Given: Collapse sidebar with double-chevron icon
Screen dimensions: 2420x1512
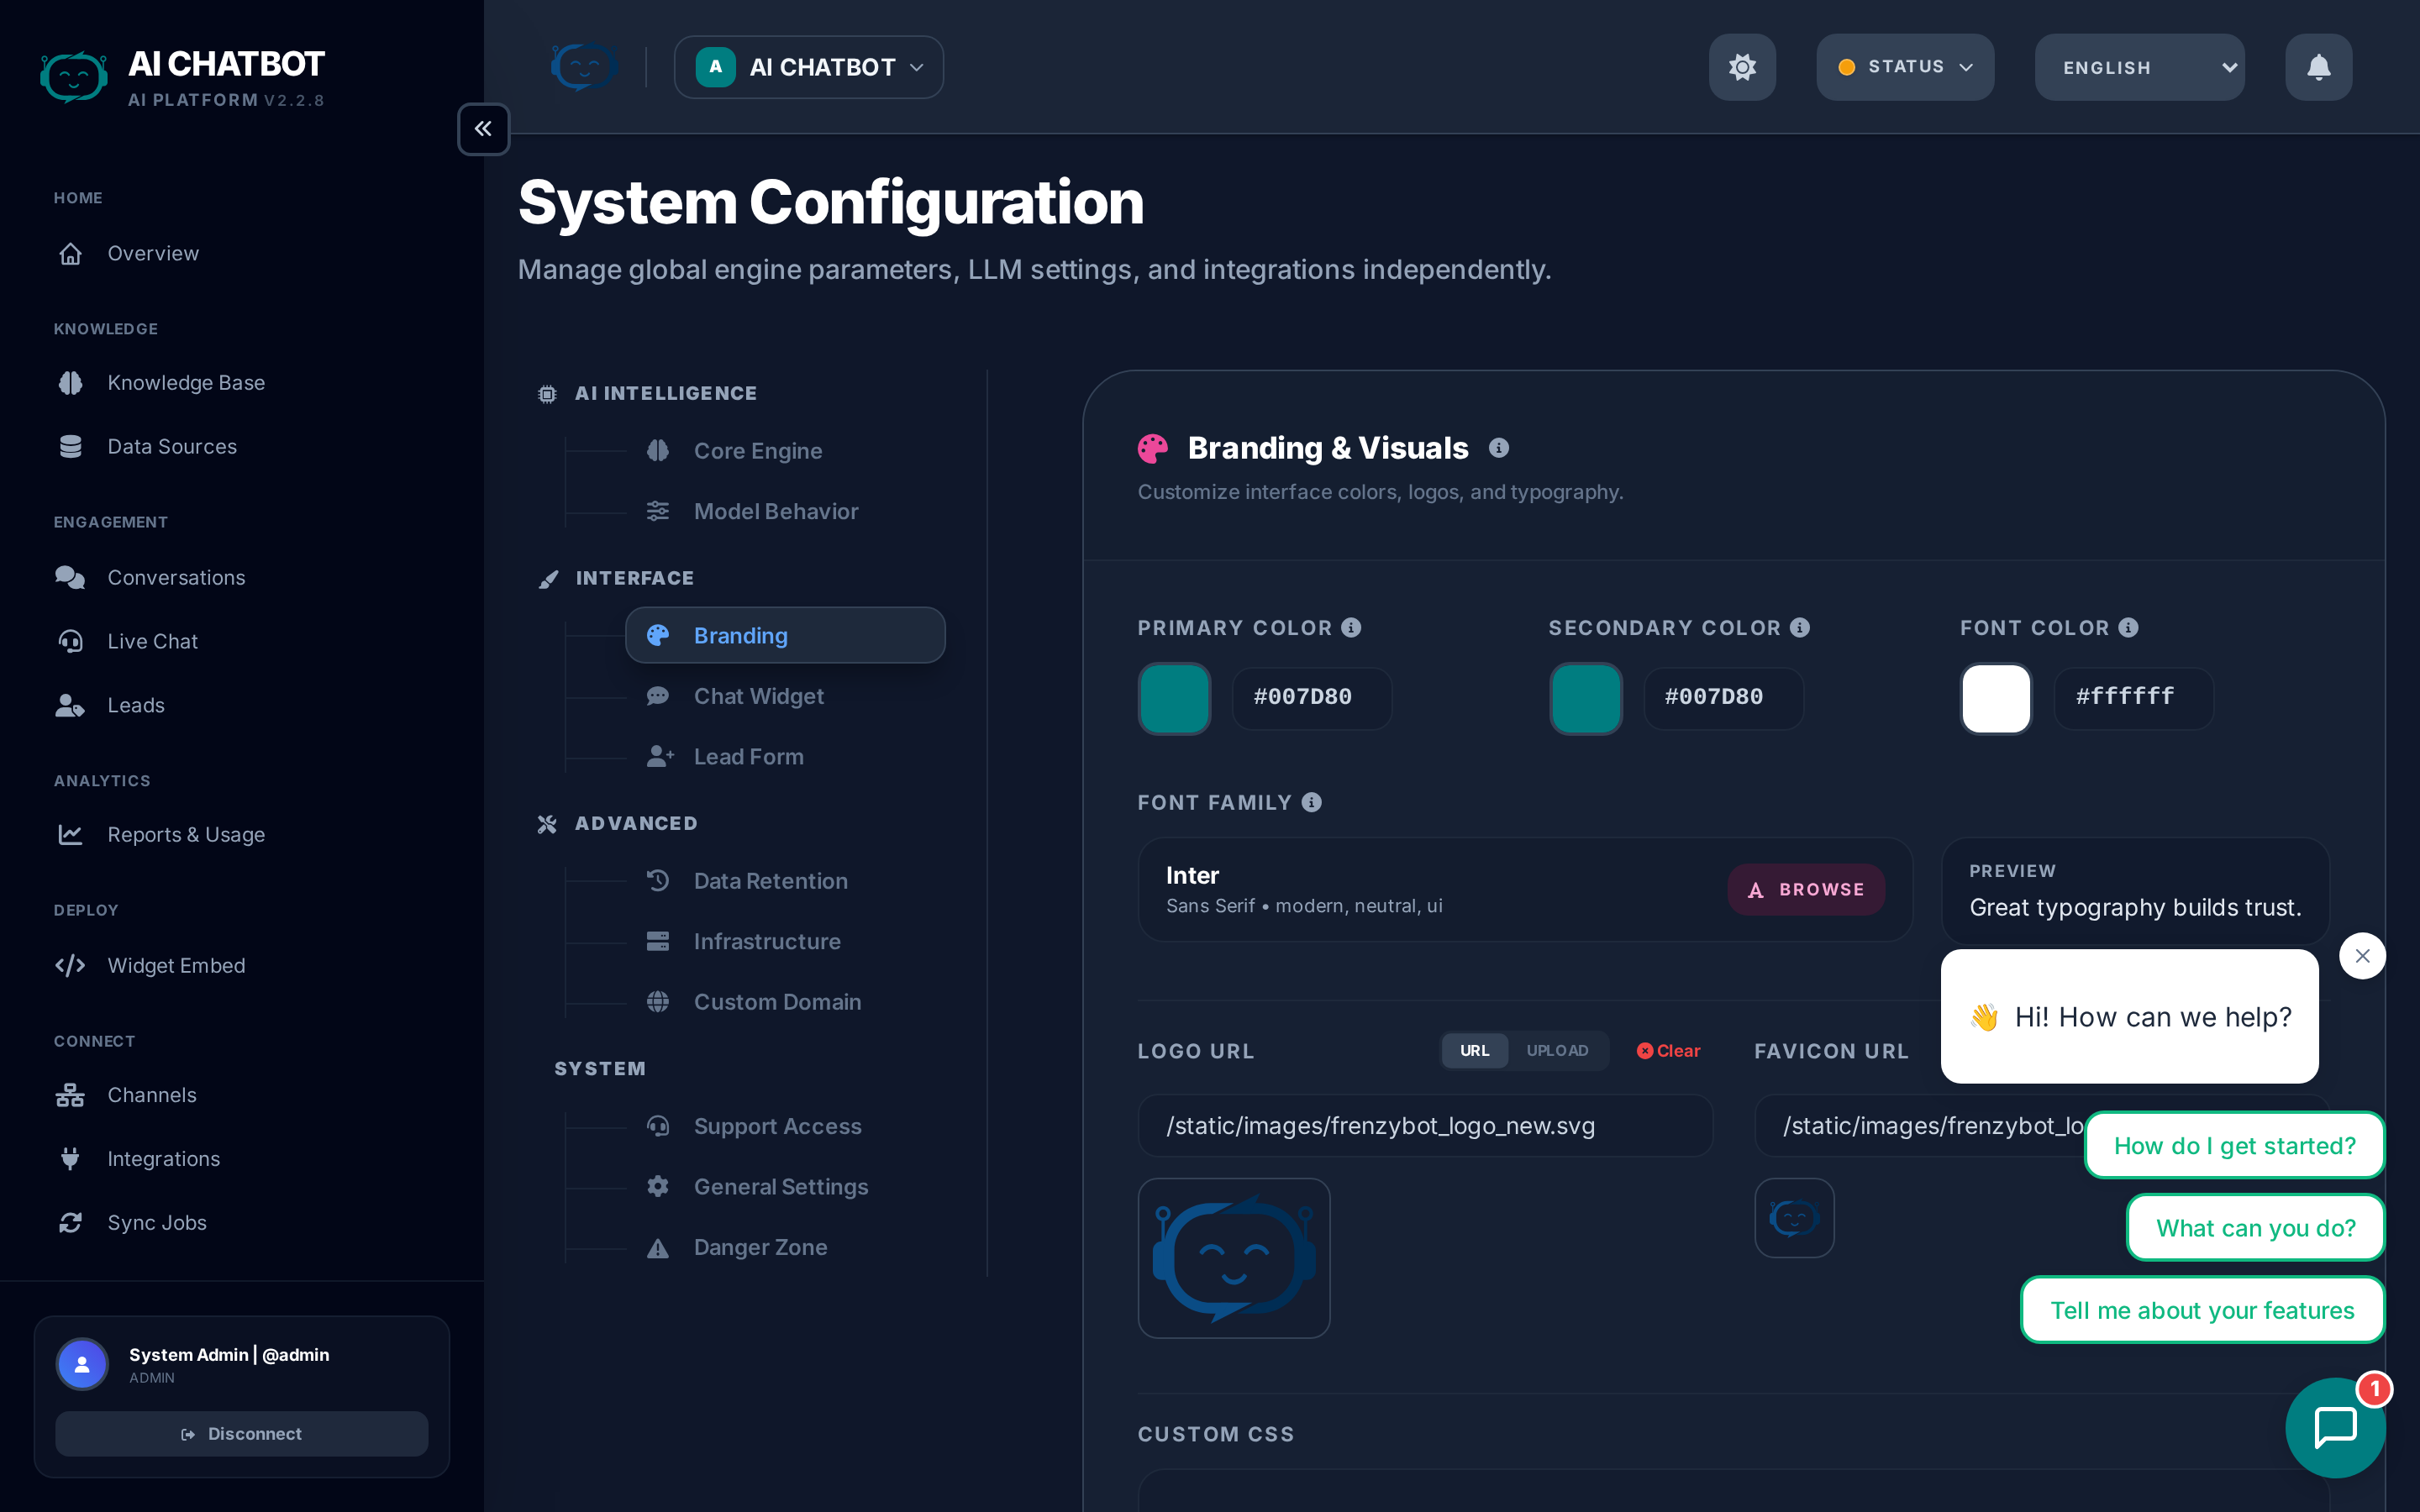Looking at the screenshot, I should [483, 129].
